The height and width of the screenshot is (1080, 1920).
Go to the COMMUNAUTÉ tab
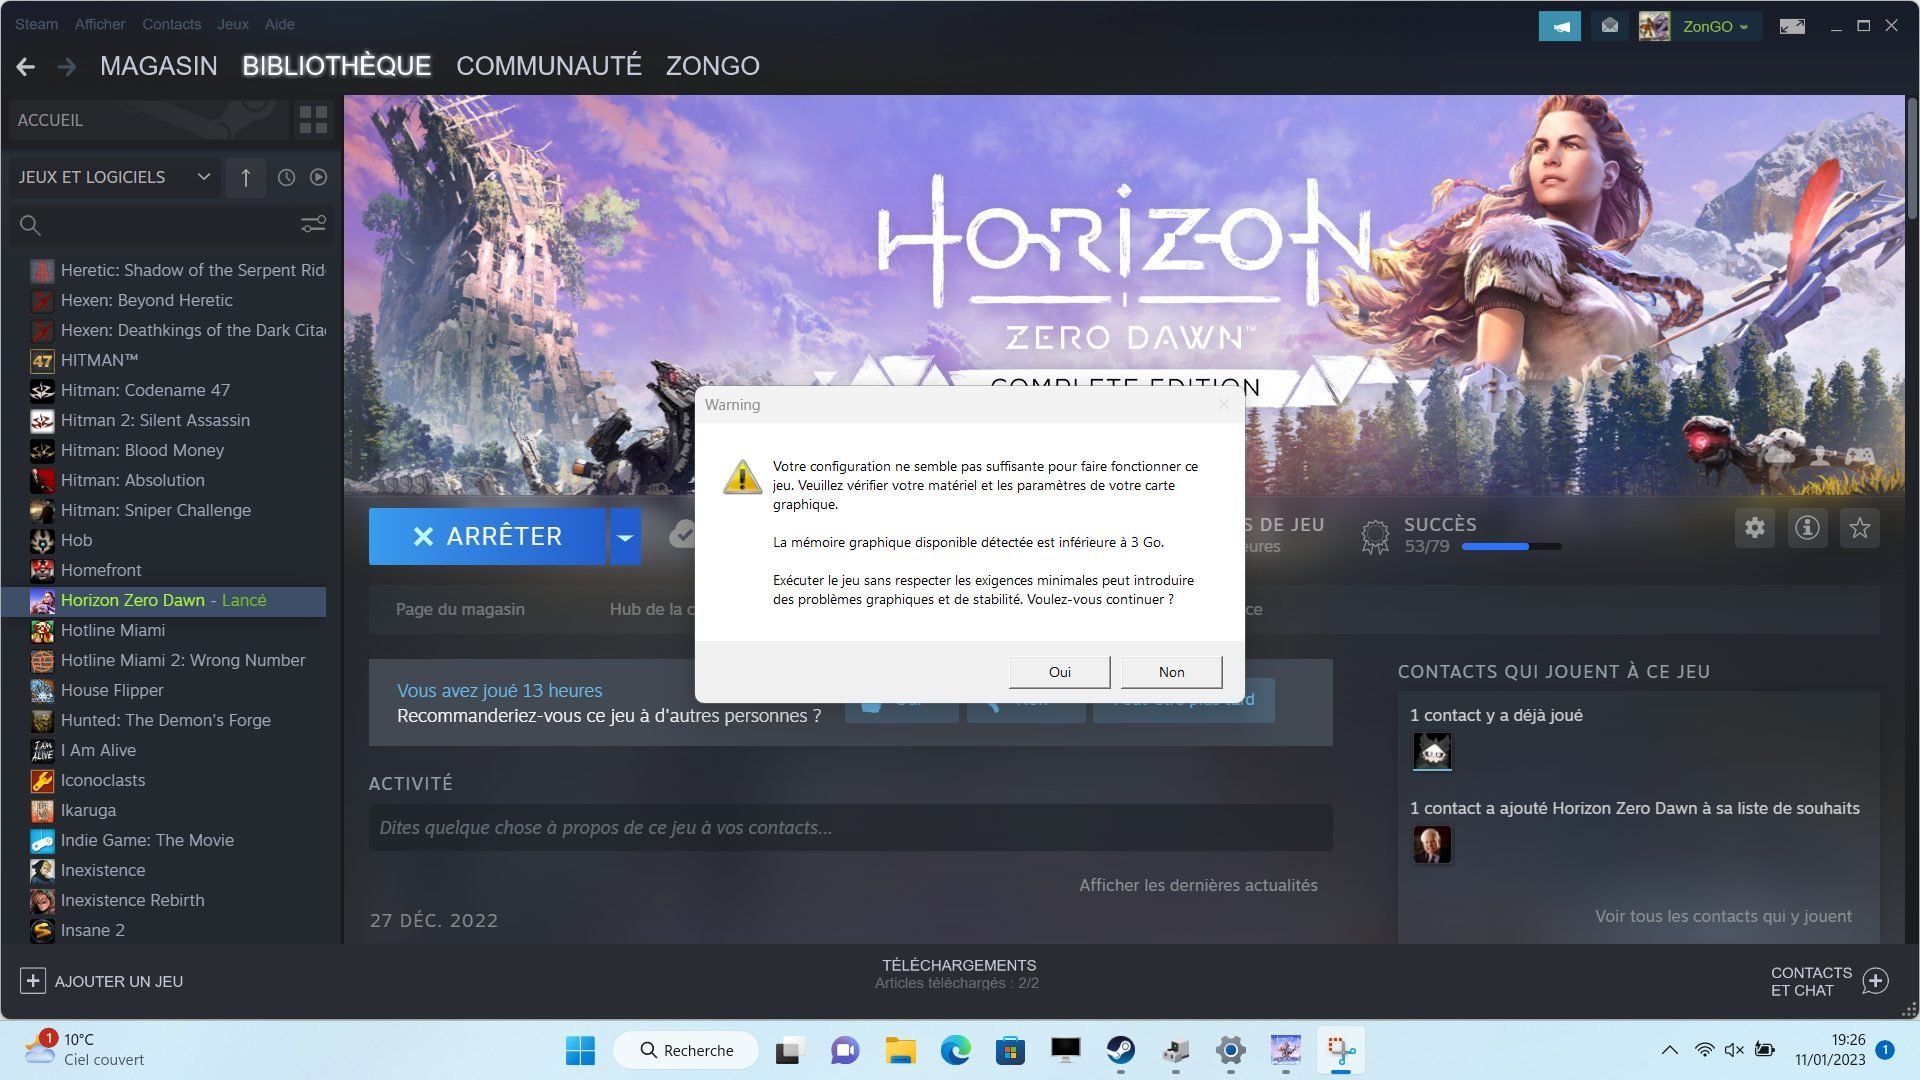point(549,66)
